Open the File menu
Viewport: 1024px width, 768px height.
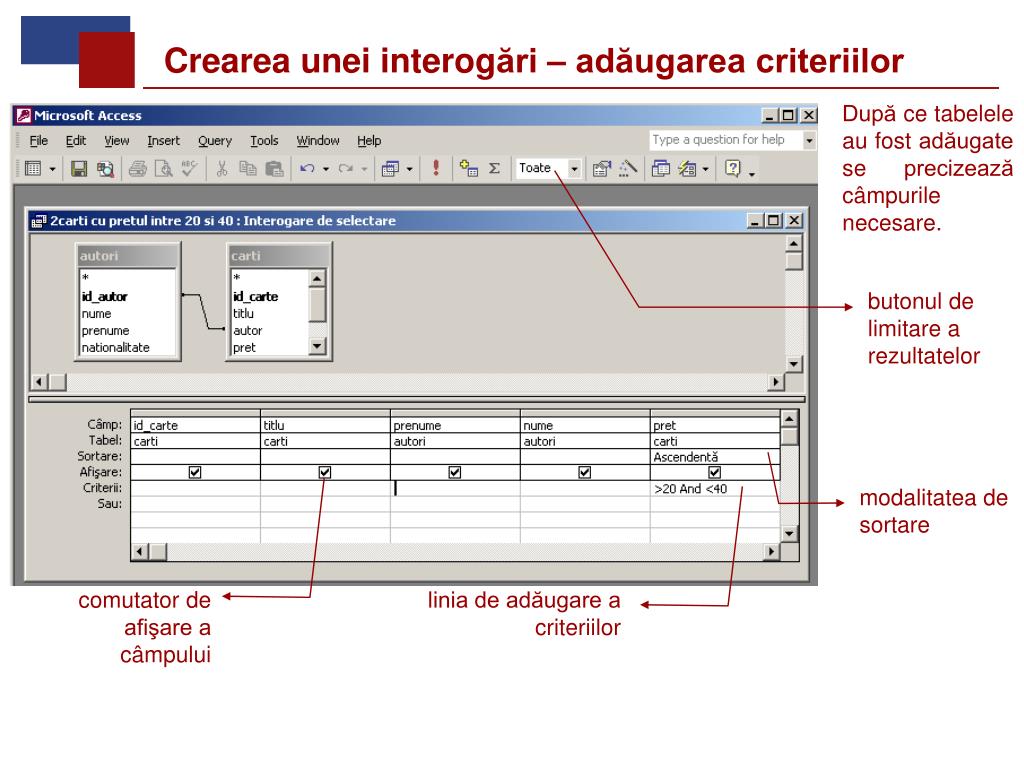tap(39, 140)
